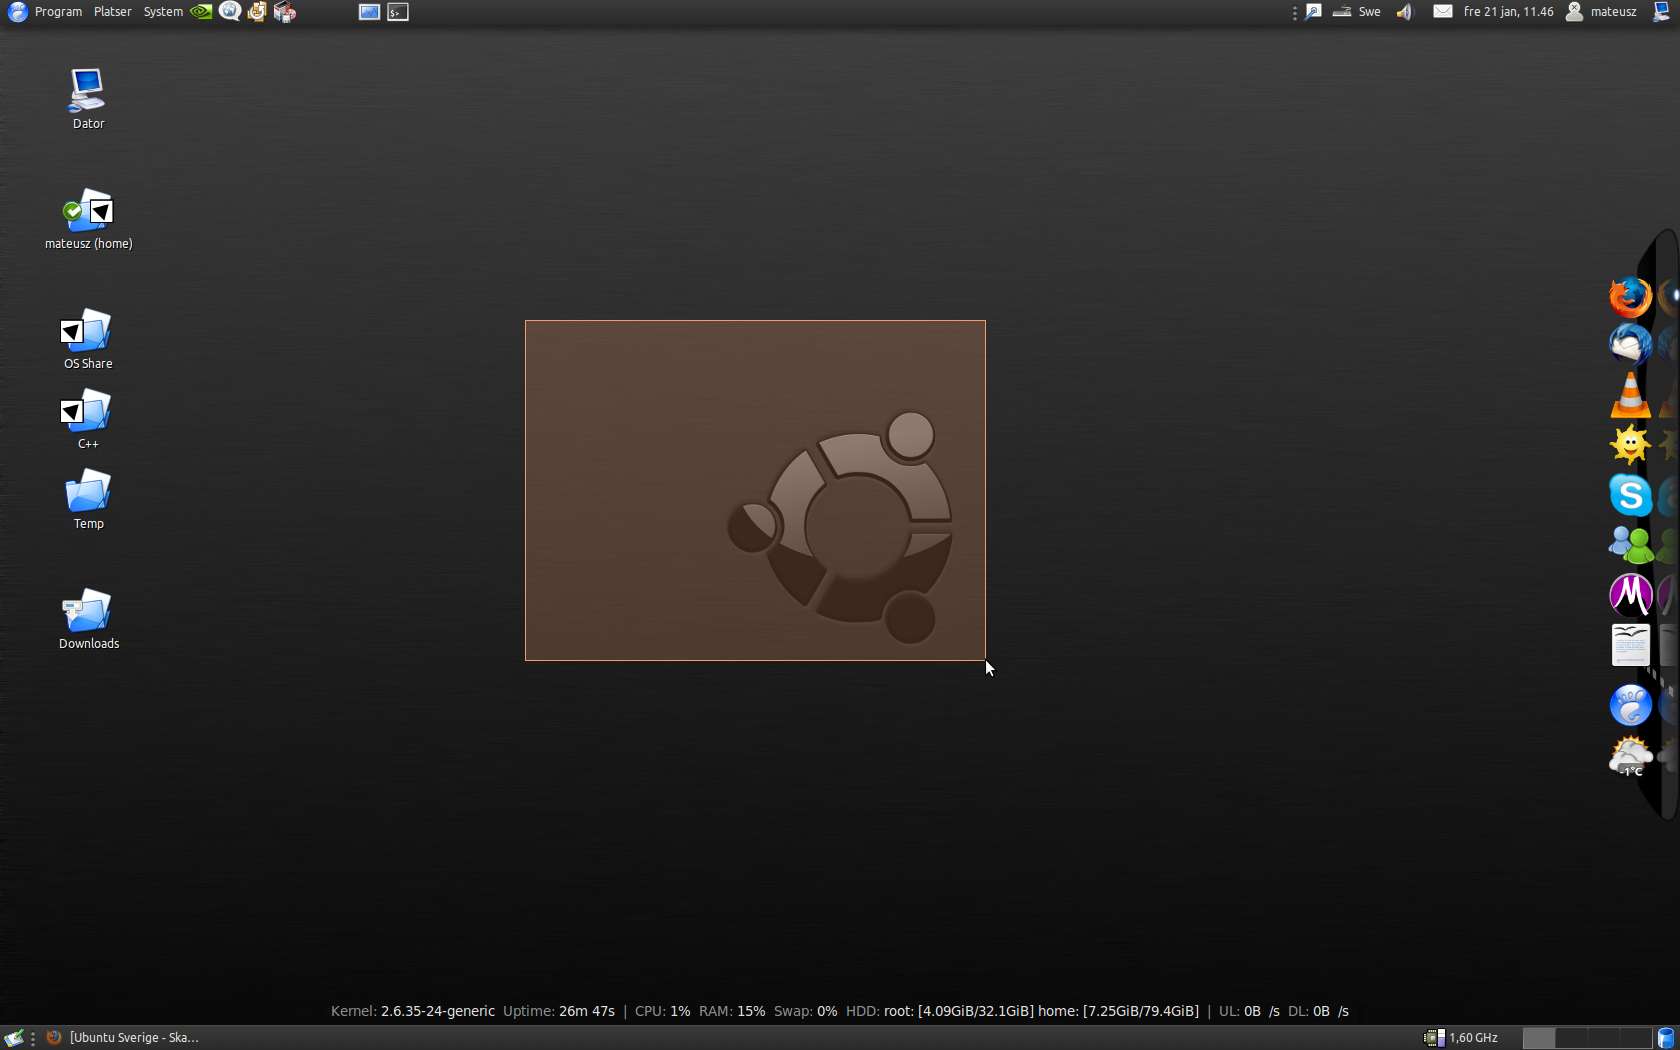The height and width of the screenshot is (1050, 1680).
Task: Open the trash icon in bottom panel
Action: [x=1666, y=1038]
